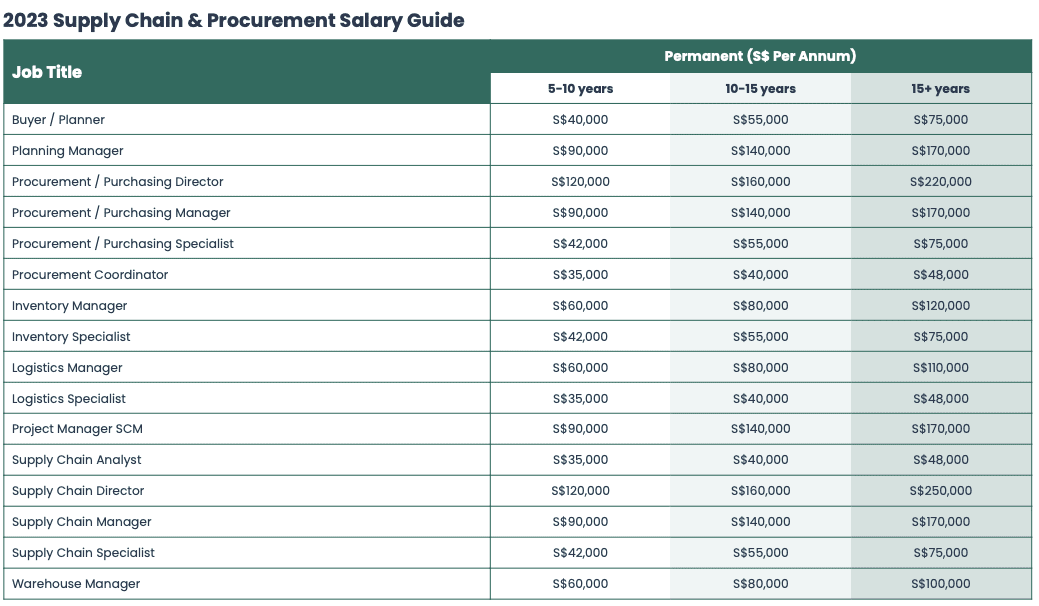Select the '15+ years' column header
1039x606 pixels.
tap(940, 89)
